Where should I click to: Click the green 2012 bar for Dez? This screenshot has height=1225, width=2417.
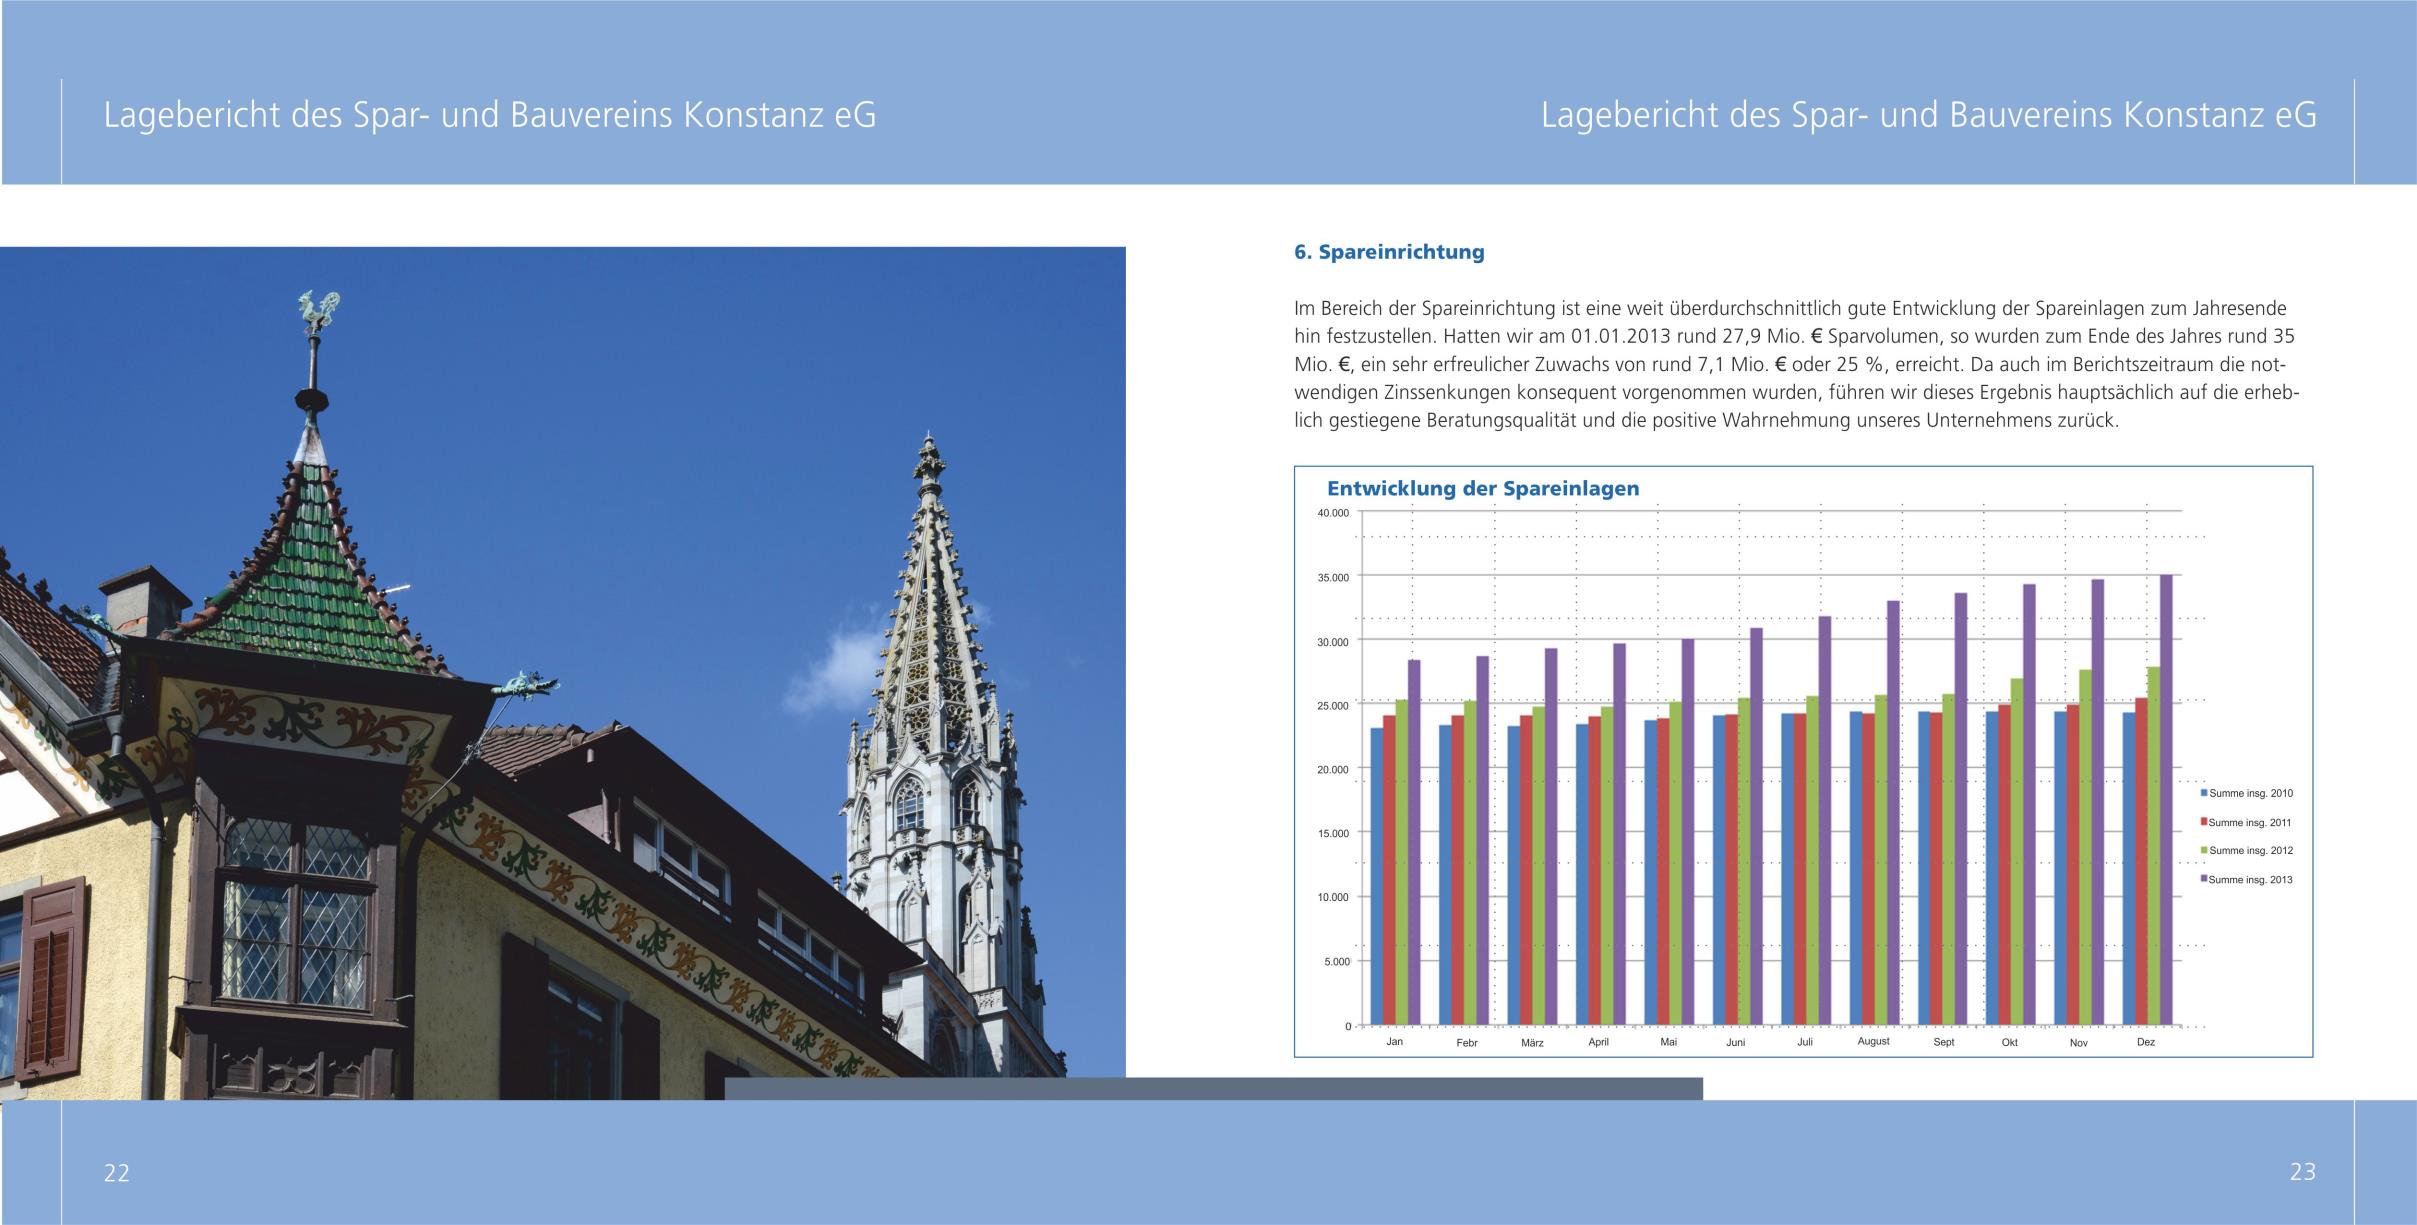click(2154, 845)
